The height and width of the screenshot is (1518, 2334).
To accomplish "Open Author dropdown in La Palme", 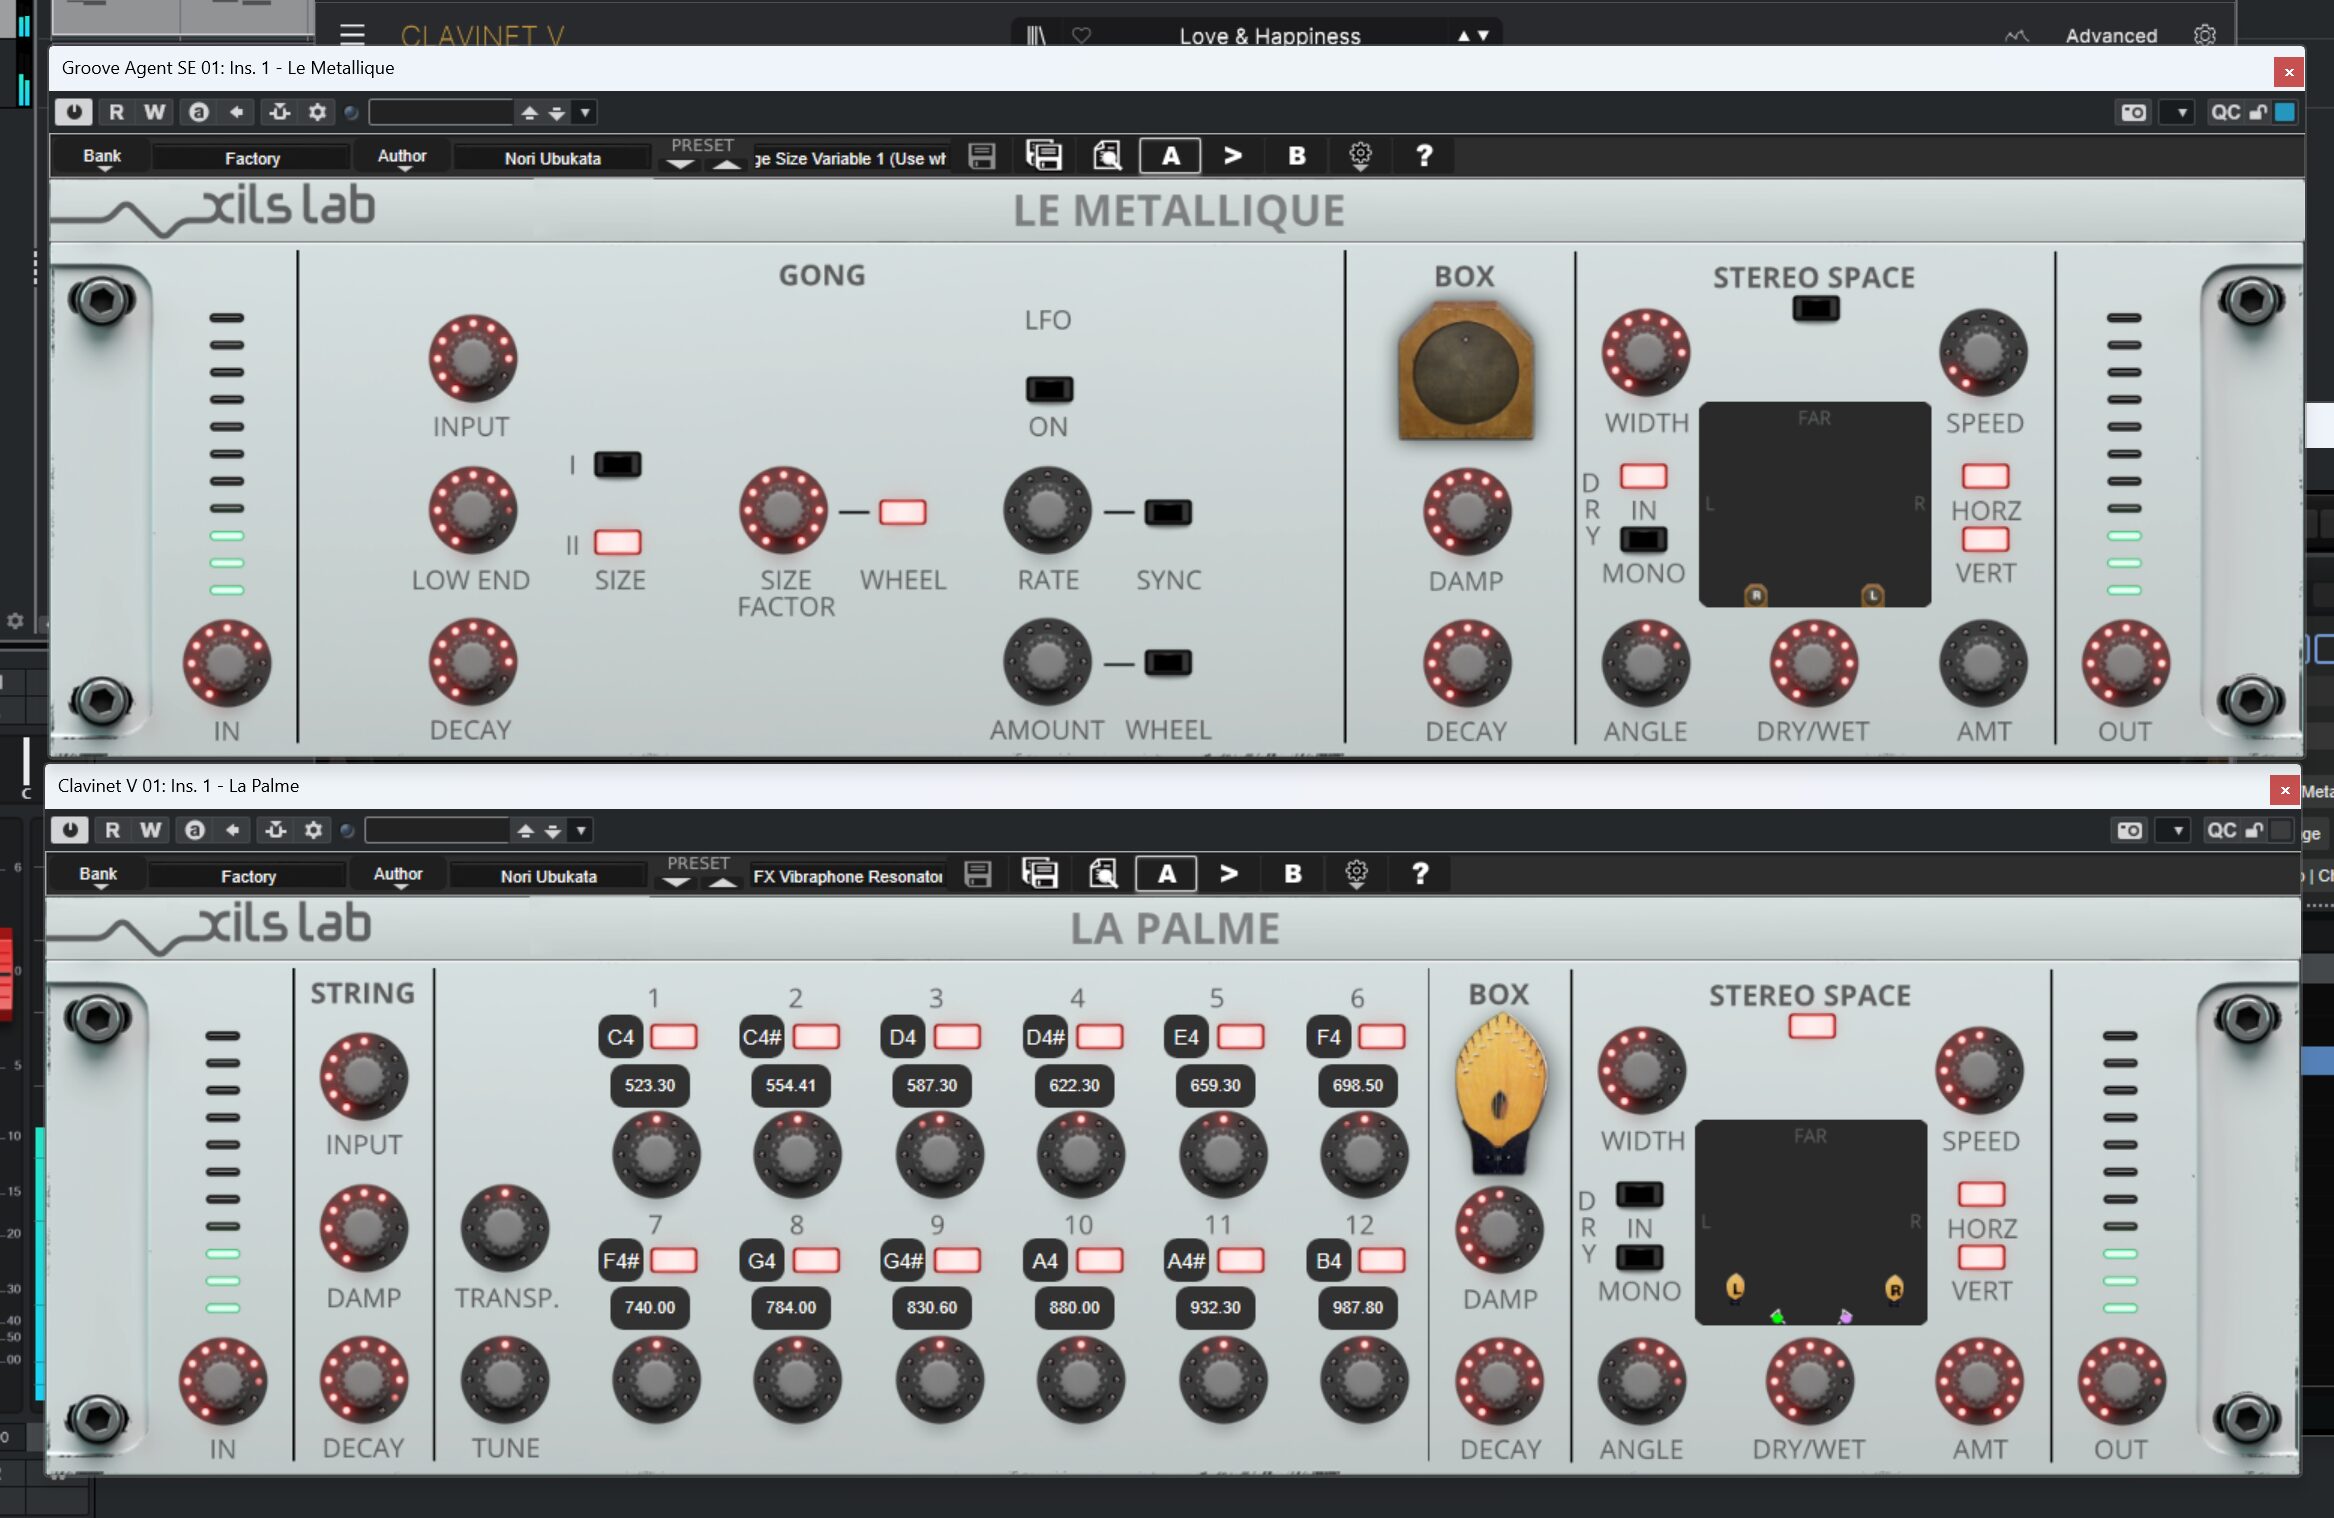I will (397, 876).
